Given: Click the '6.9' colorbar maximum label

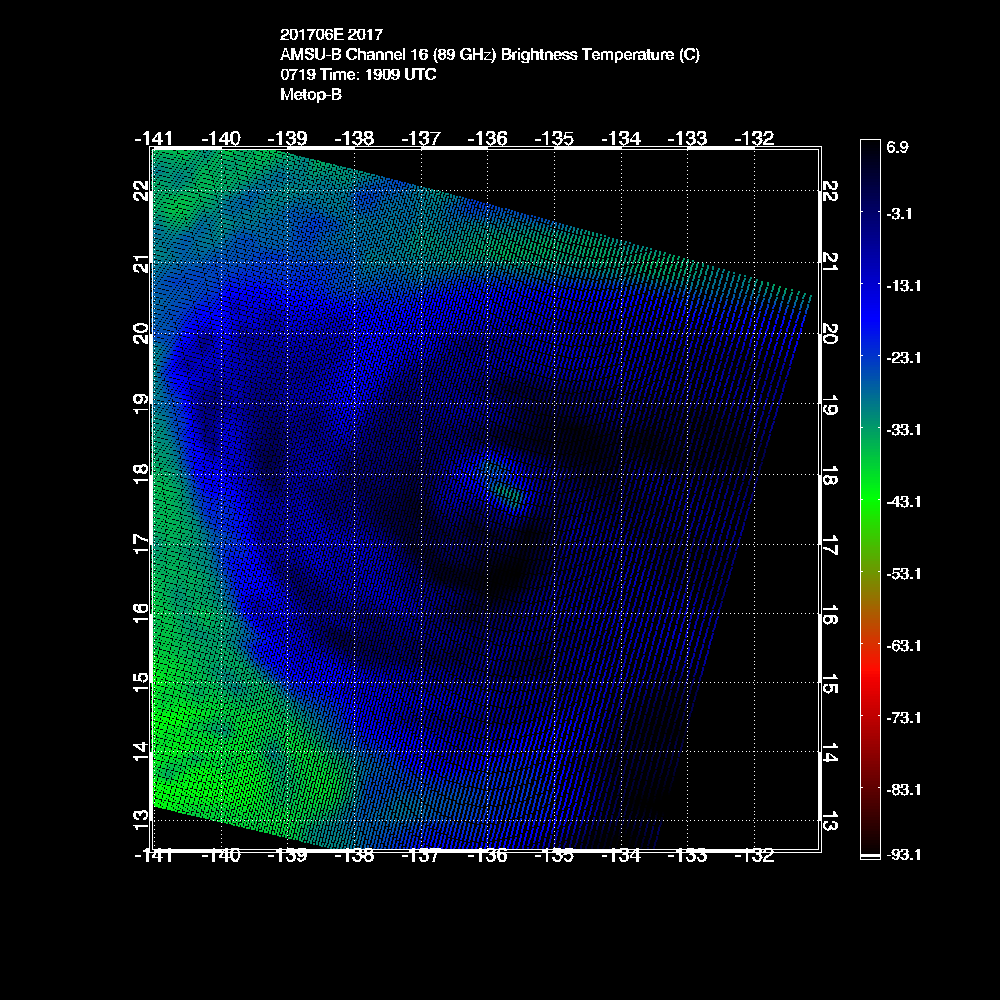Looking at the screenshot, I should (x=897, y=147).
